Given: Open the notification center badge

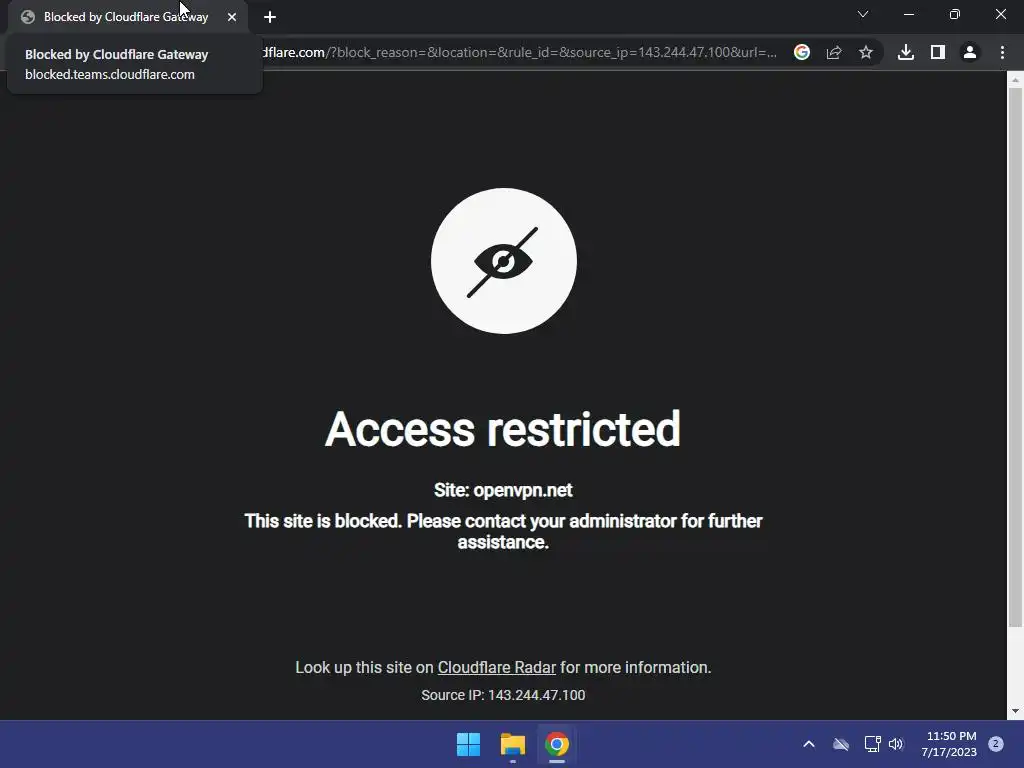Looking at the screenshot, I should pos(996,744).
